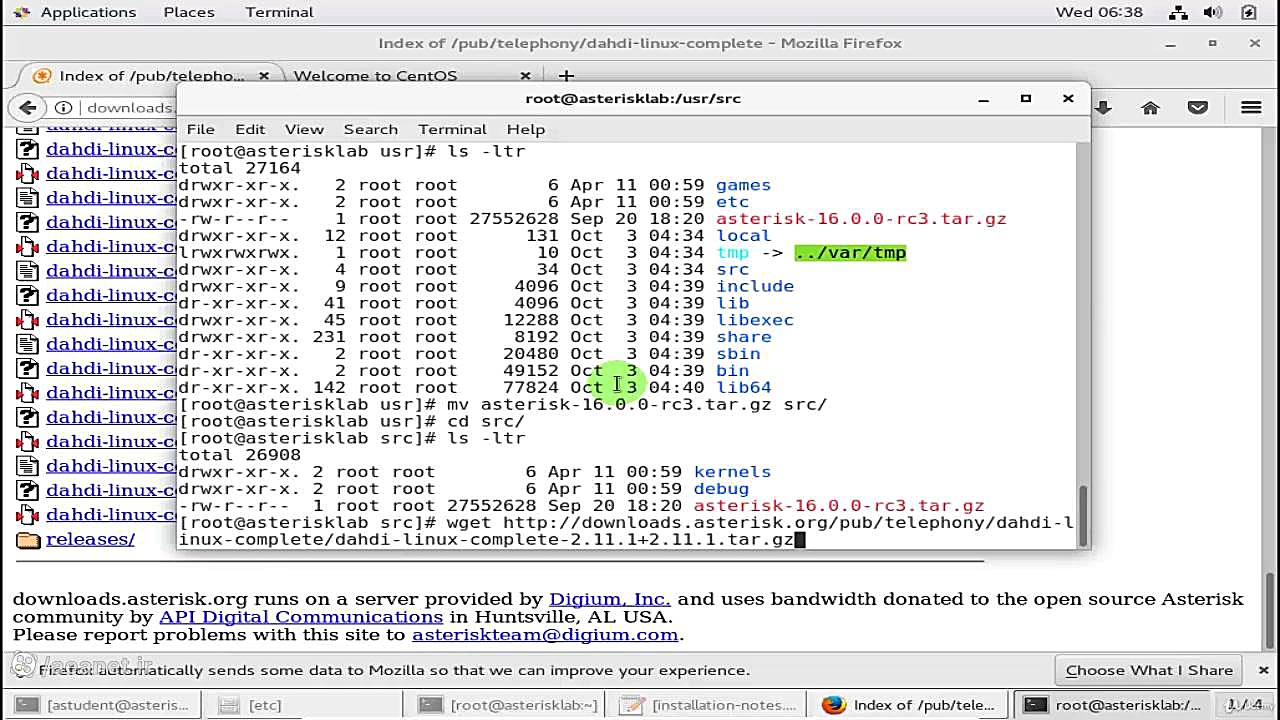This screenshot has width=1280, height=720.
Task: Open the terminal Search menu
Action: coord(370,129)
